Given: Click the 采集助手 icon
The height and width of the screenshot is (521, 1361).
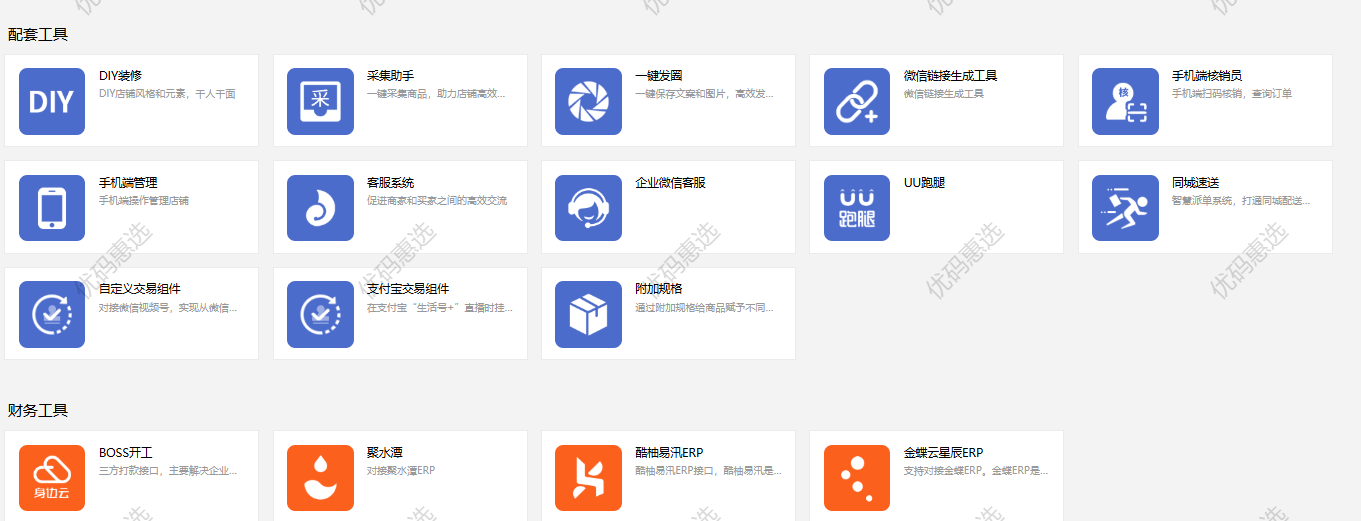Looking at the screenshot, I should point(320,101).
